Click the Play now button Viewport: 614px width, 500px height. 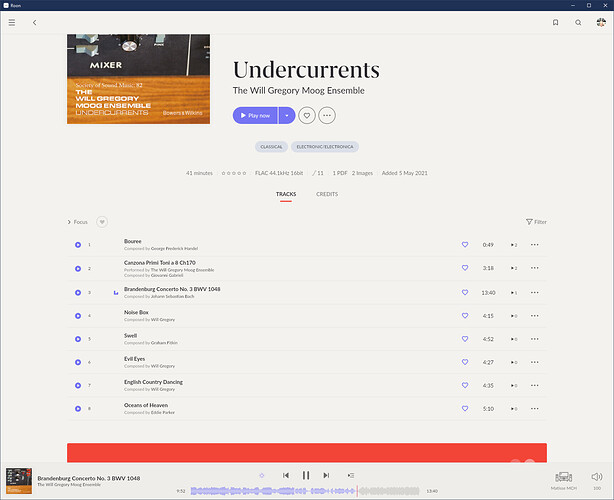pos(255,116)
